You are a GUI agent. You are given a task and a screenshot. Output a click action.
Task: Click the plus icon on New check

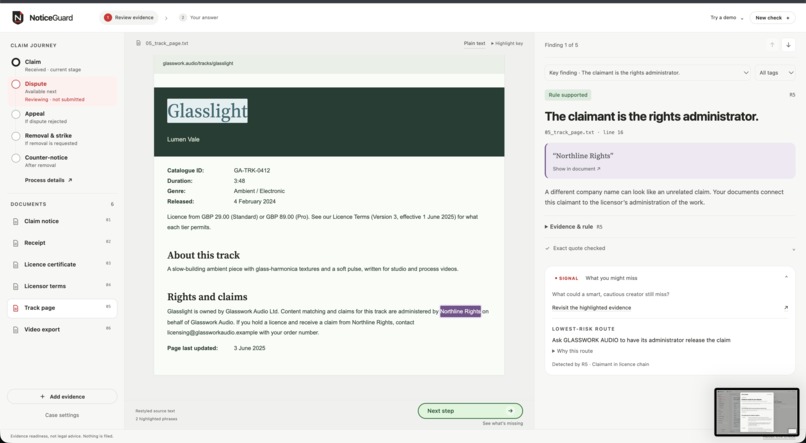point(787,18)
